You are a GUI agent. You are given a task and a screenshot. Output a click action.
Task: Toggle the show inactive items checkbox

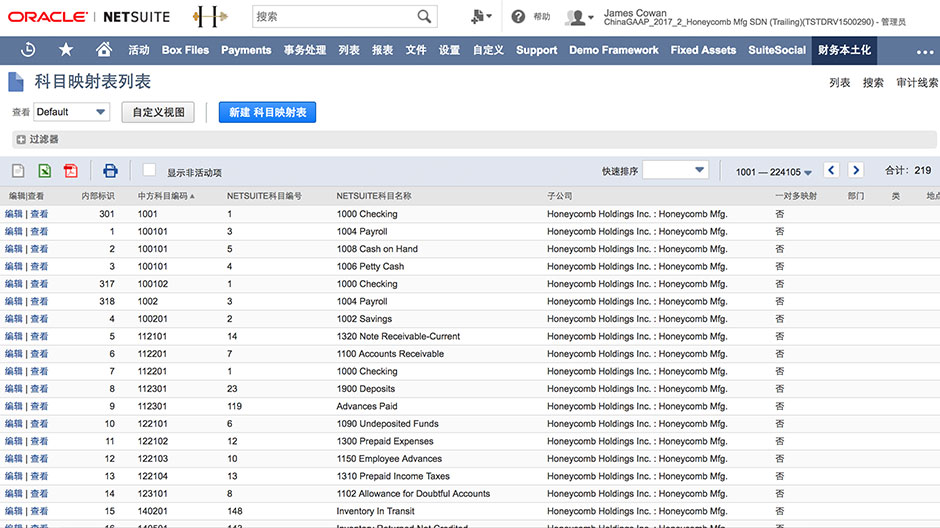coord(149,170)
